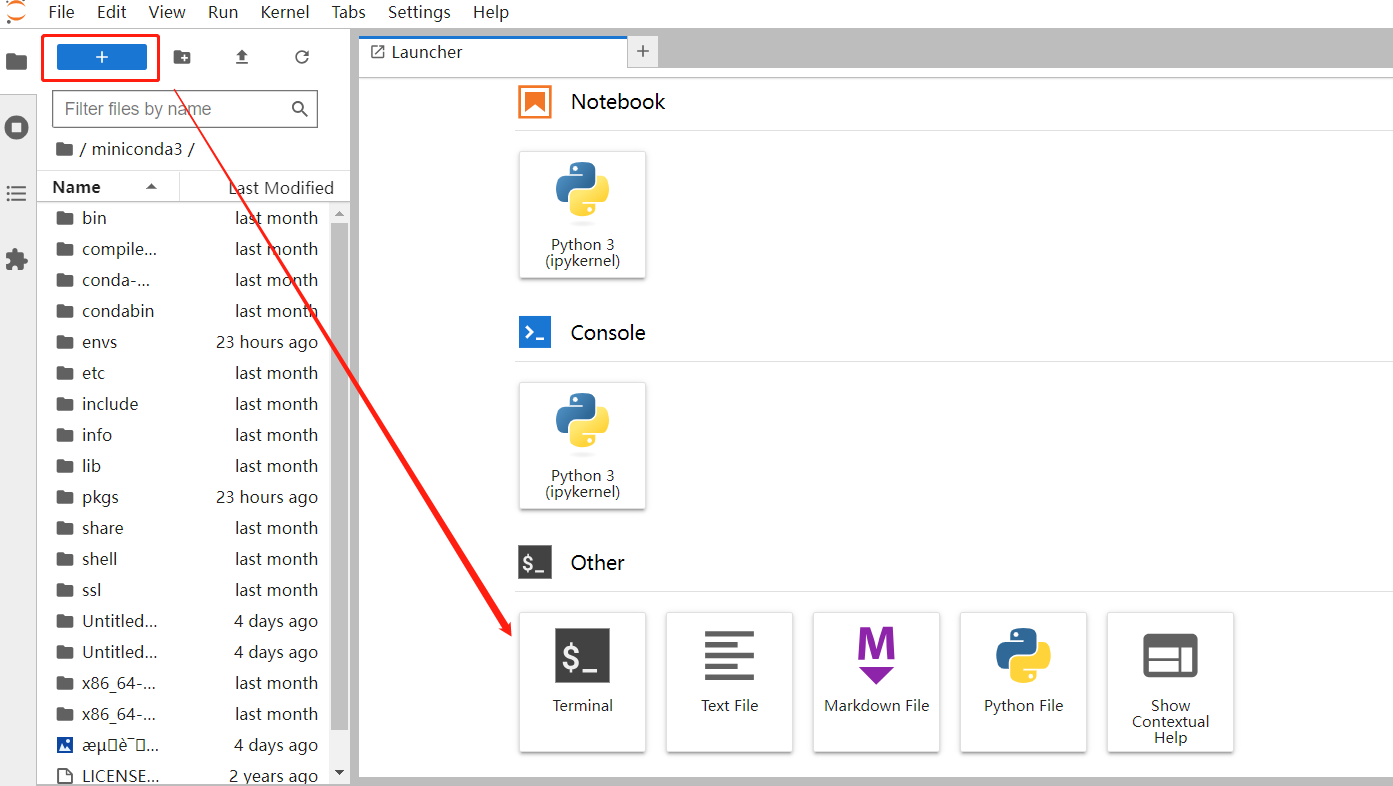The height and width of the screenshot is (786, 1393).
Task: Open the View menu
Action: click(x=167, y=12)
